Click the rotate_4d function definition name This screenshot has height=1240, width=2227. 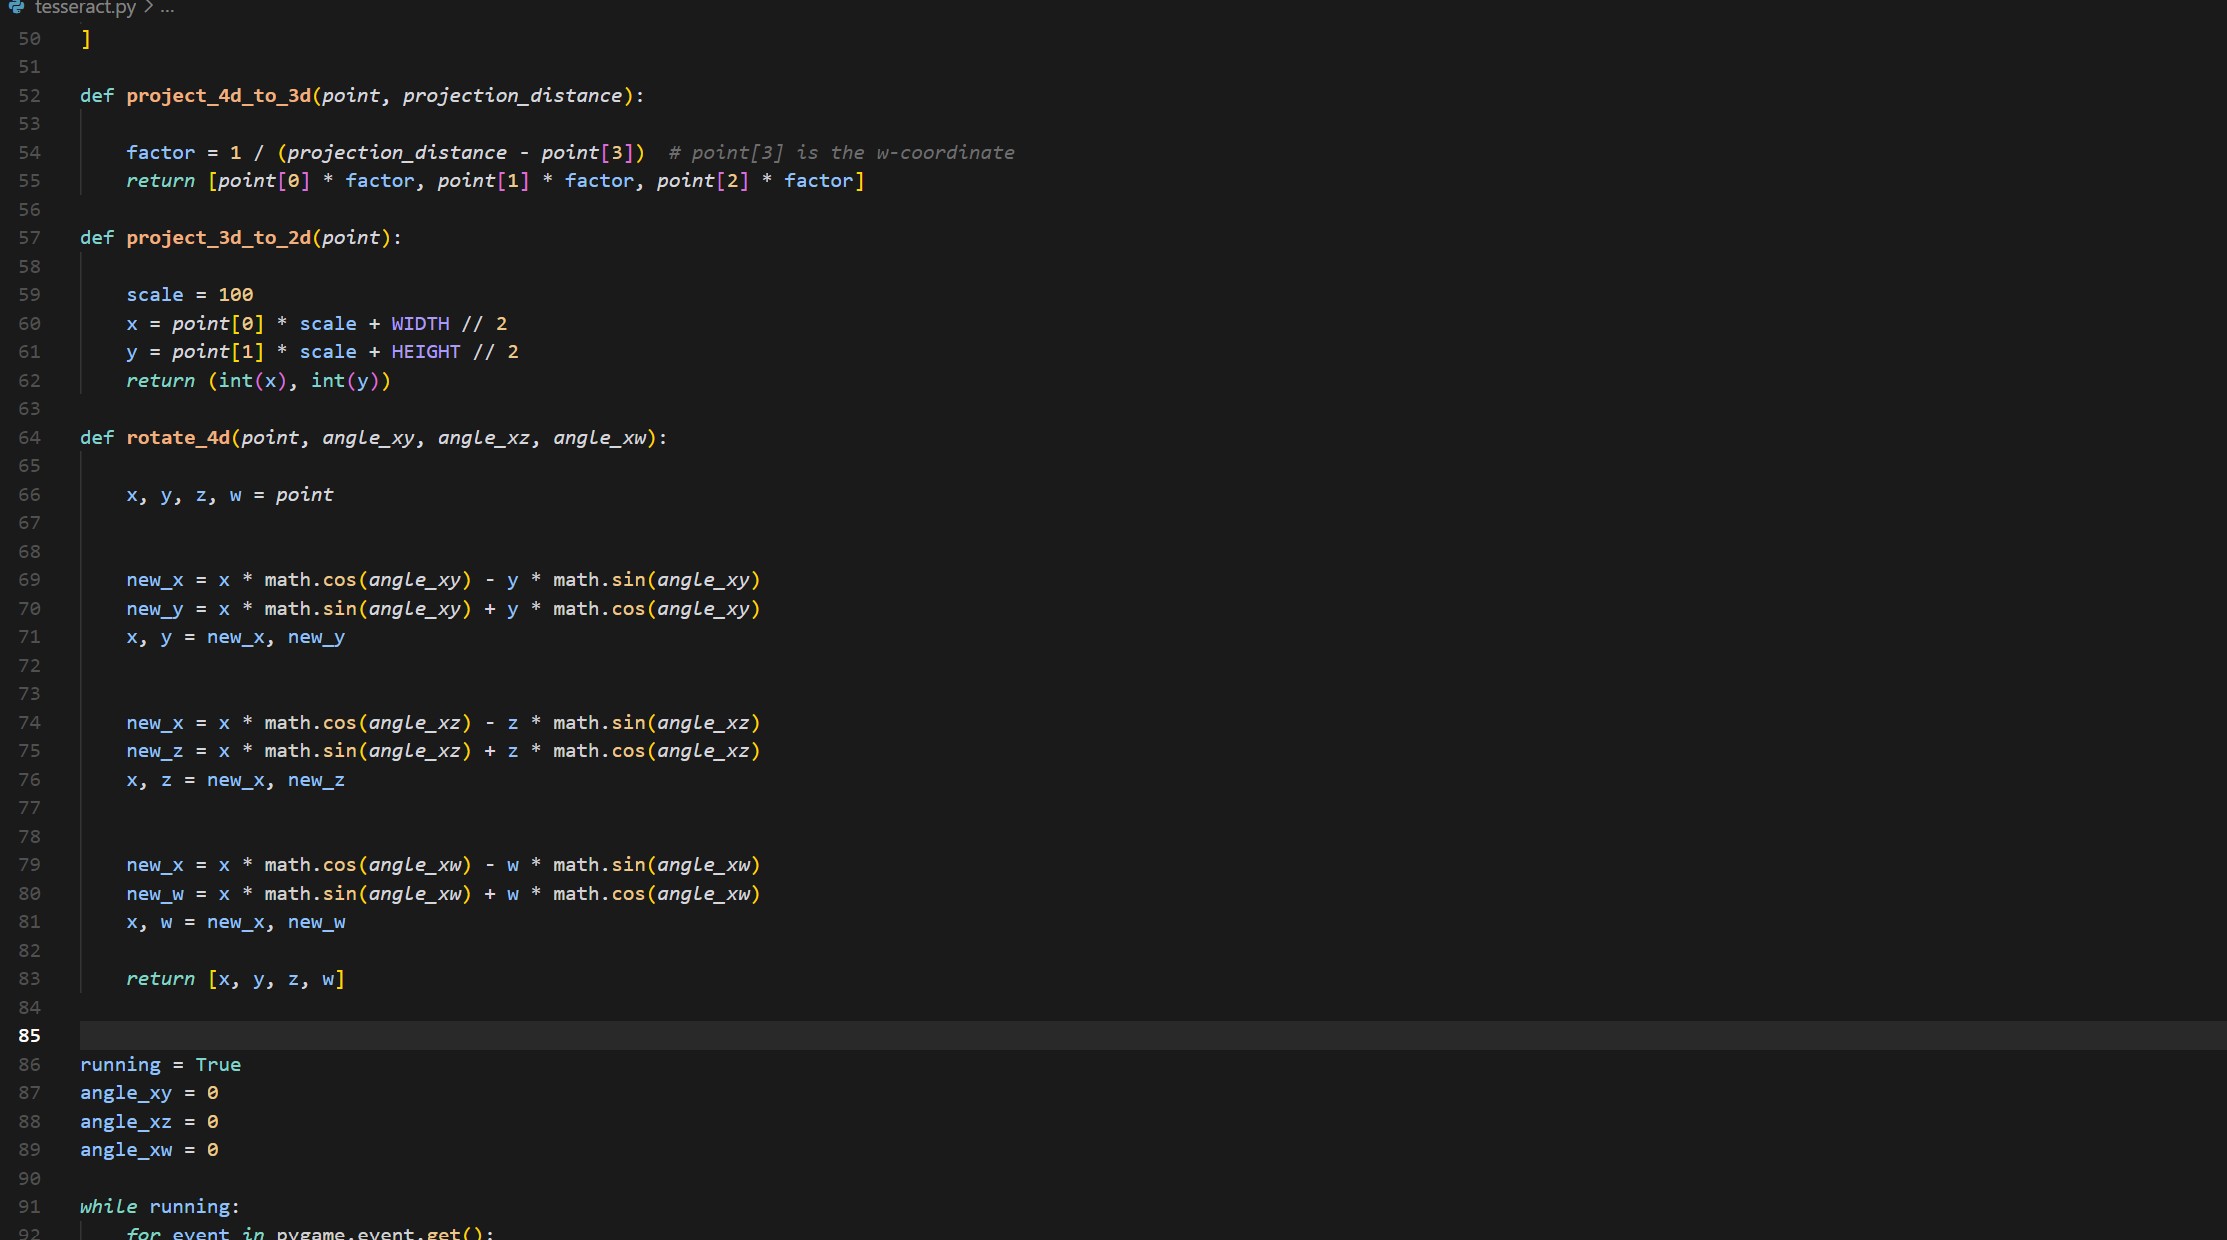178,438
